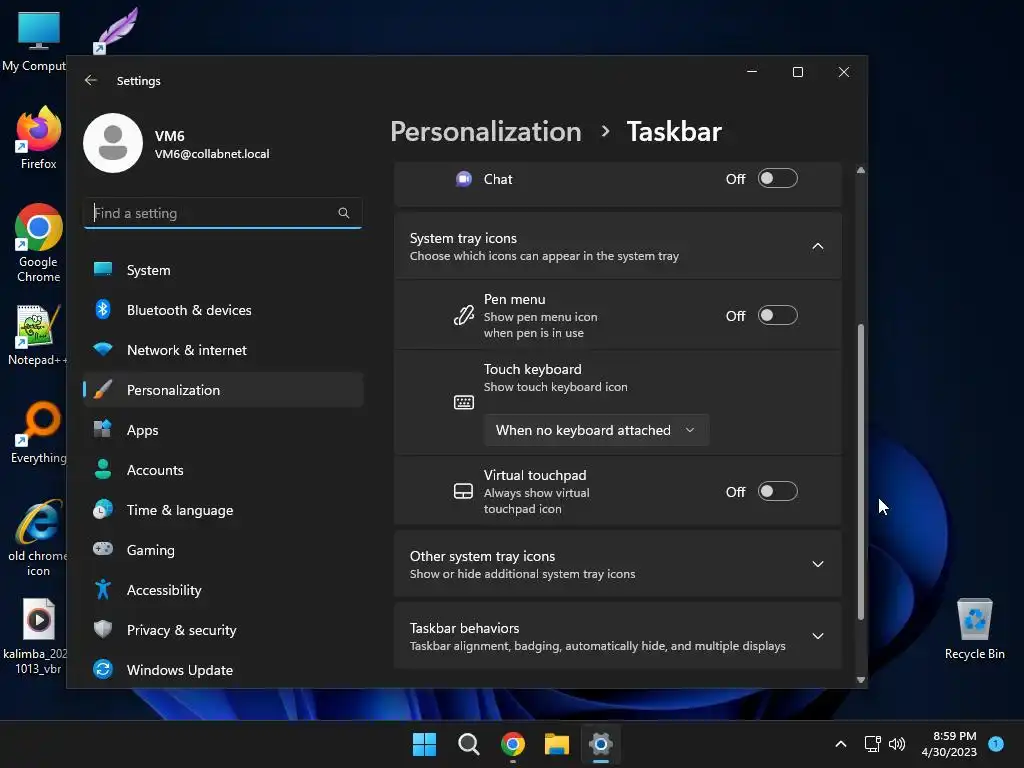Select the Everything search desktop icon
This screenshot has height=768, width=1024.
(38, 433)
